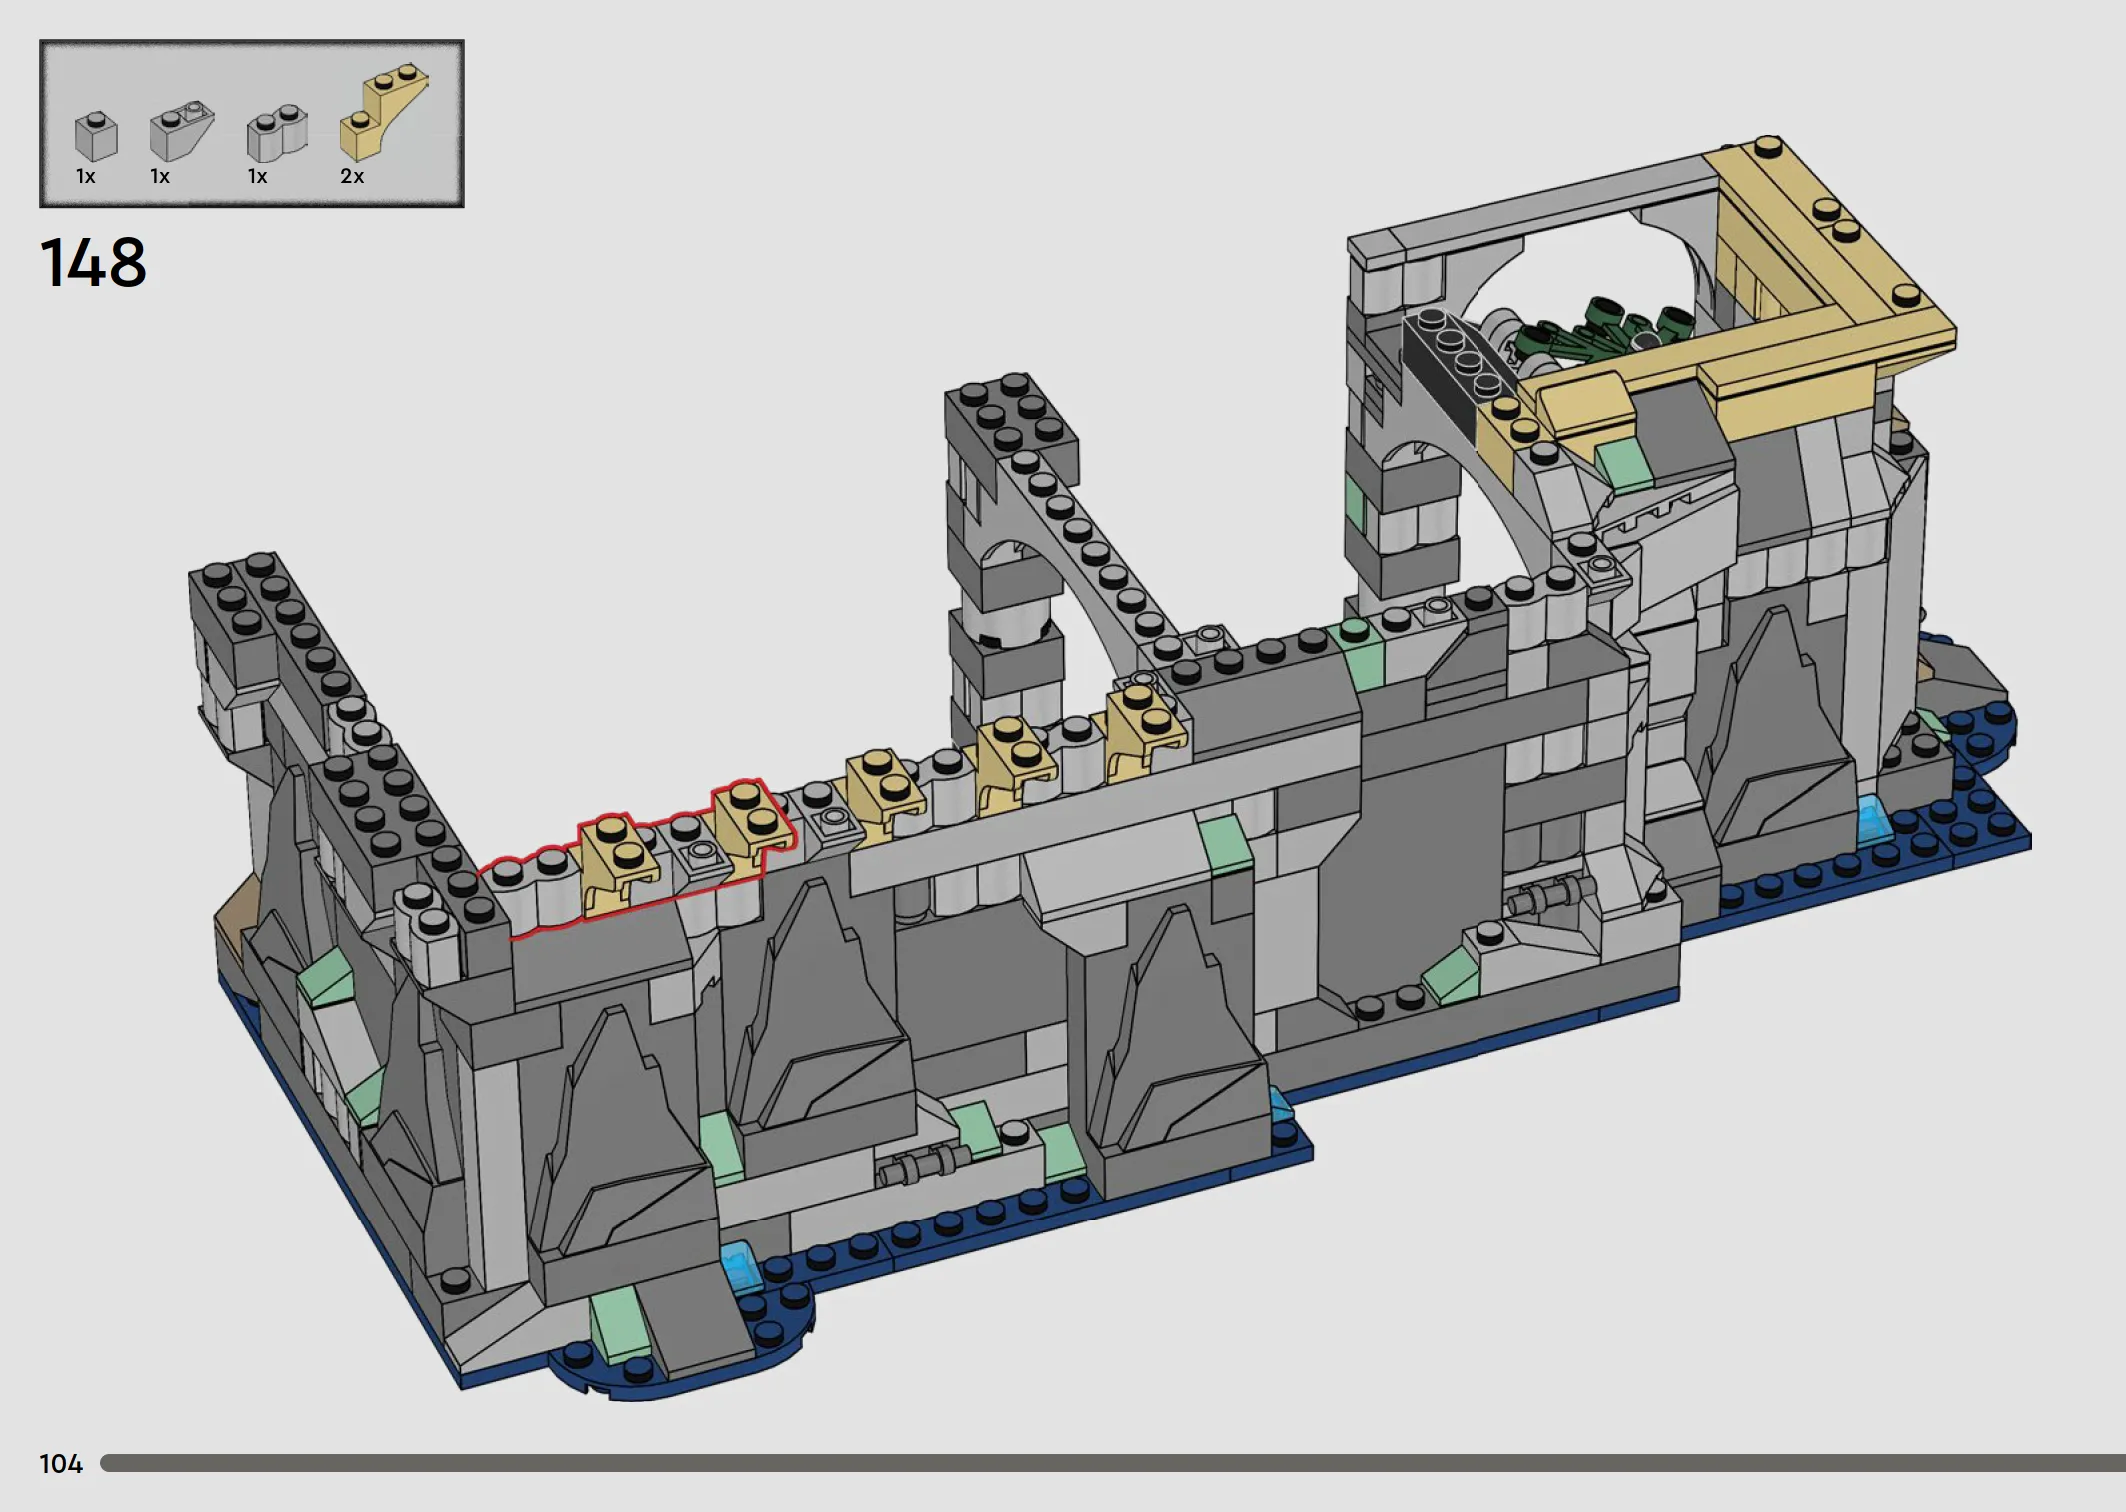Click the grey rounded 1x2 brick part

coord(277,133)
